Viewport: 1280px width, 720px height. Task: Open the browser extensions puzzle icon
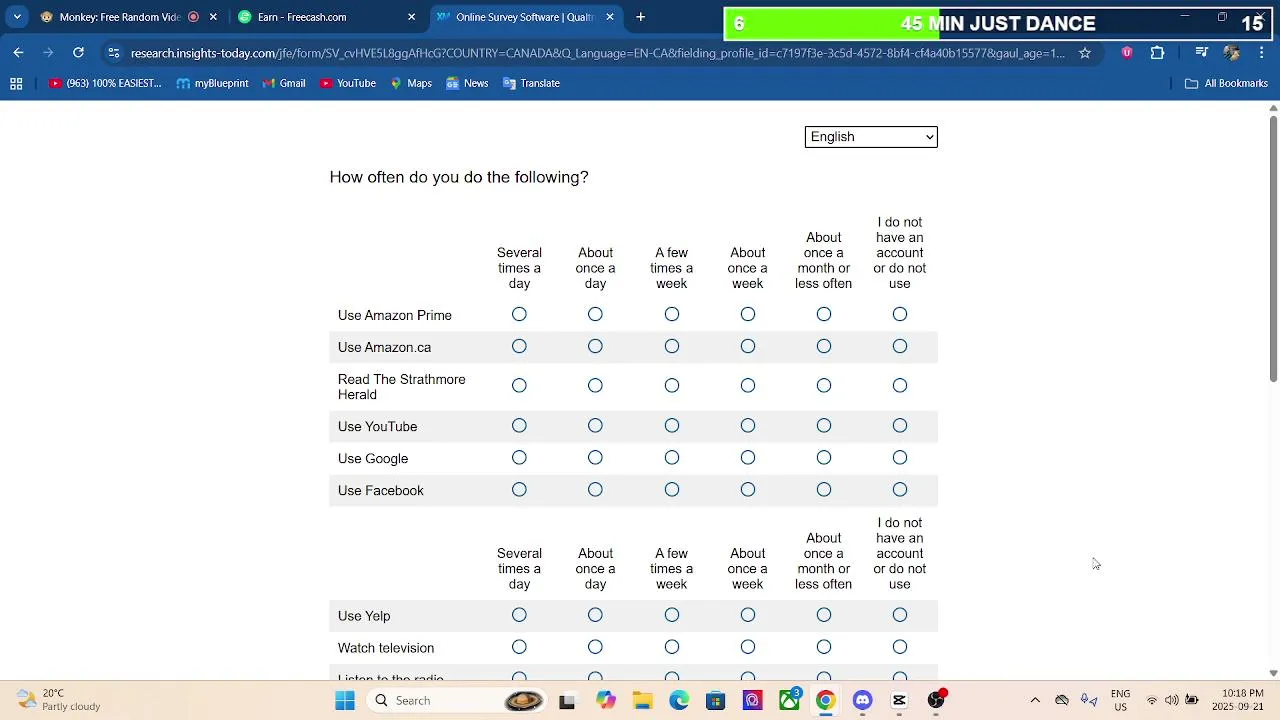[x=1158, y=53]
